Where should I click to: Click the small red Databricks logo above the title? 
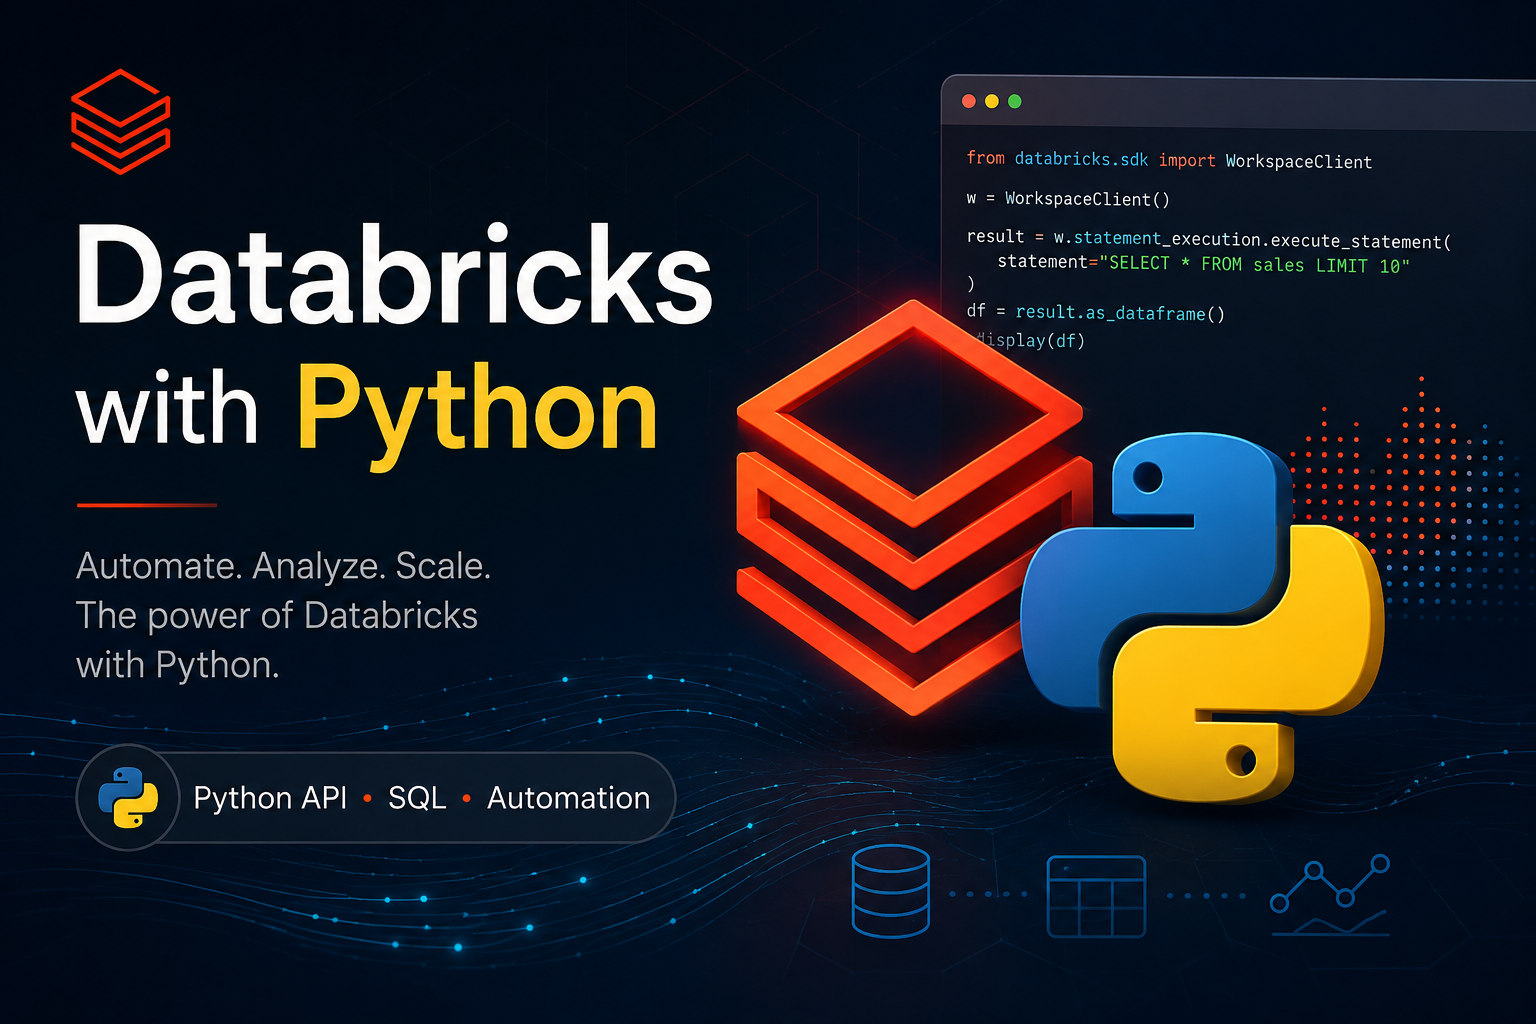click(x=121, y=121)
